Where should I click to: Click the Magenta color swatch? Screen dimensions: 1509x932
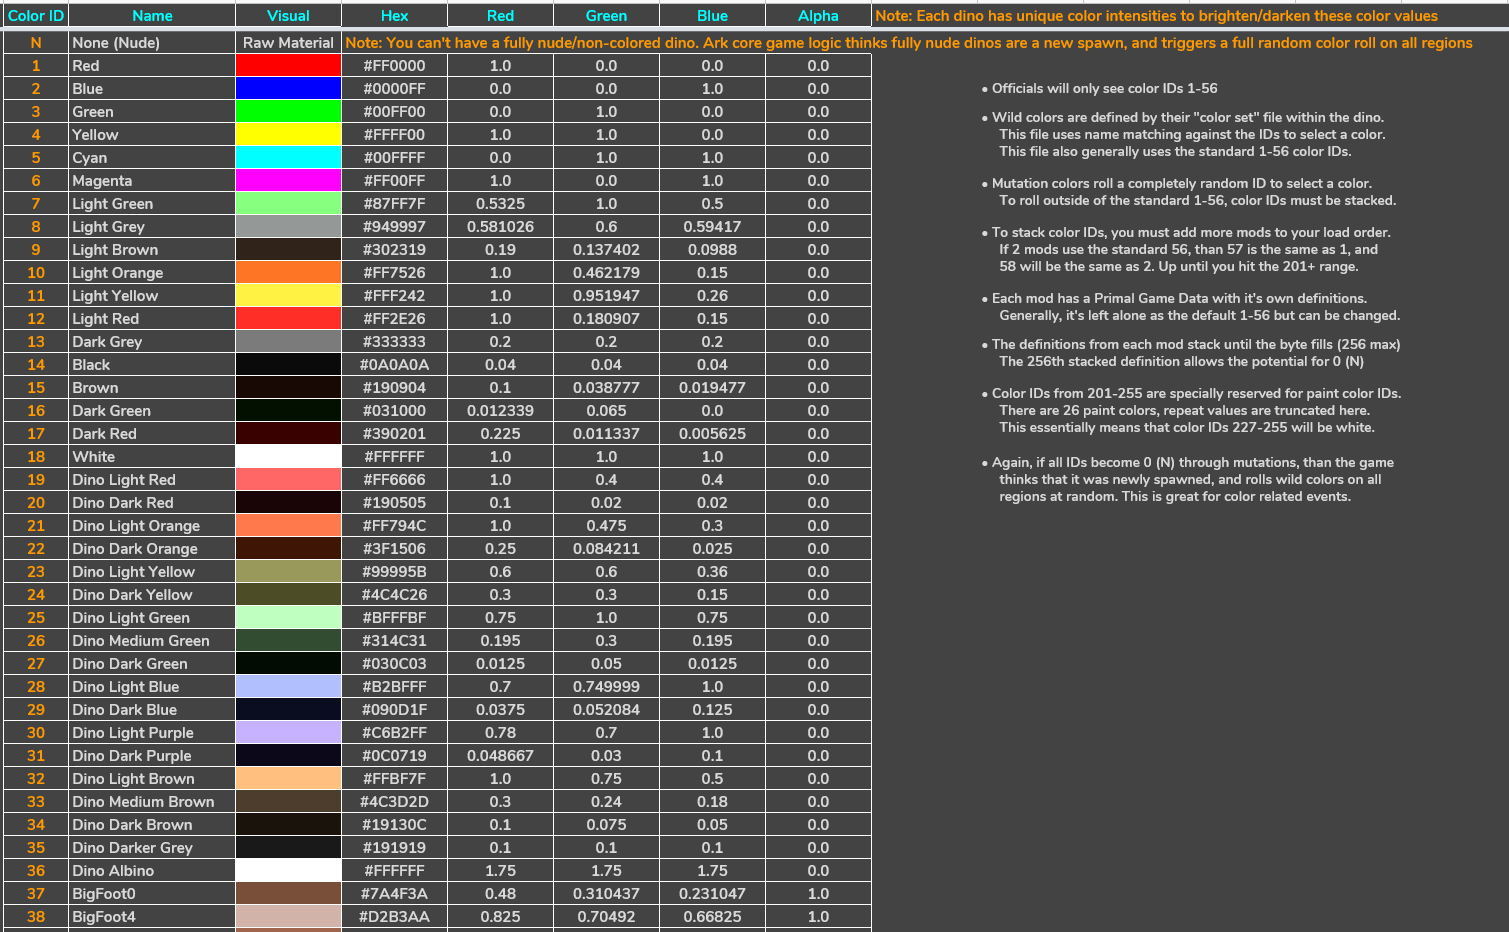[288, 180]
